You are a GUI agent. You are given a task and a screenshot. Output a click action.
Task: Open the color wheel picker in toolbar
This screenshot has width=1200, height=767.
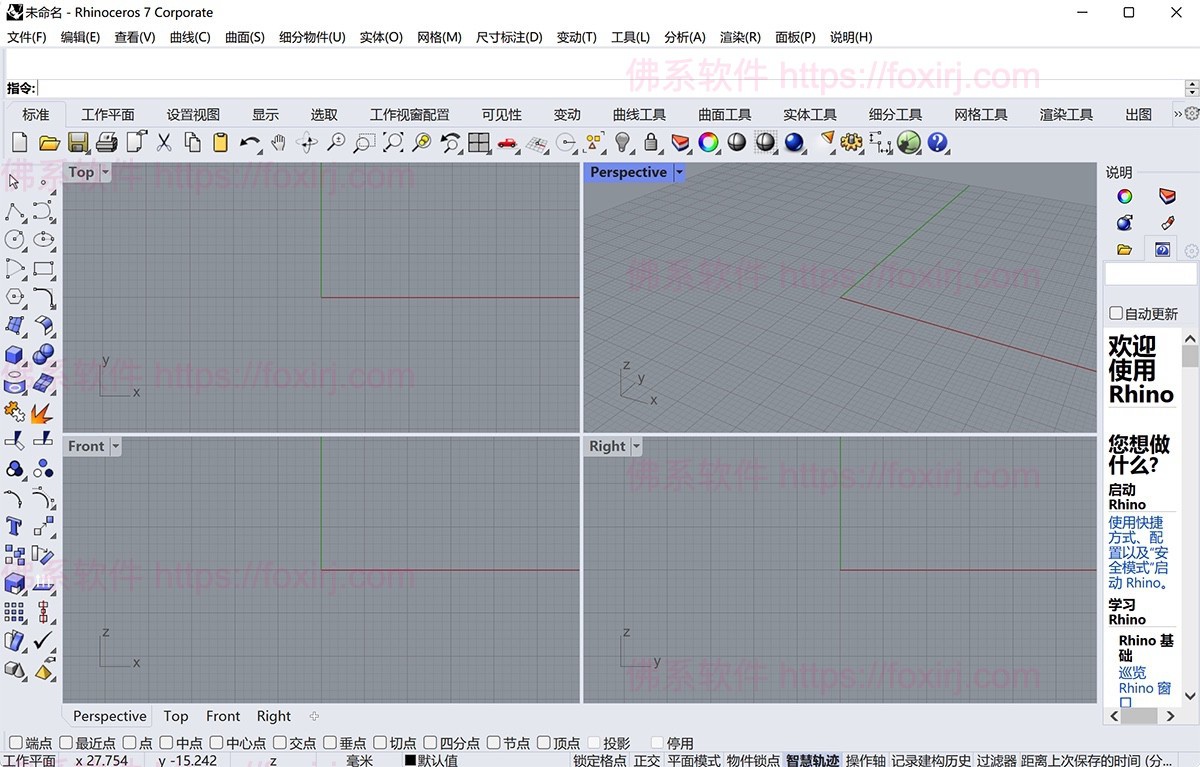tap(708, 143)
